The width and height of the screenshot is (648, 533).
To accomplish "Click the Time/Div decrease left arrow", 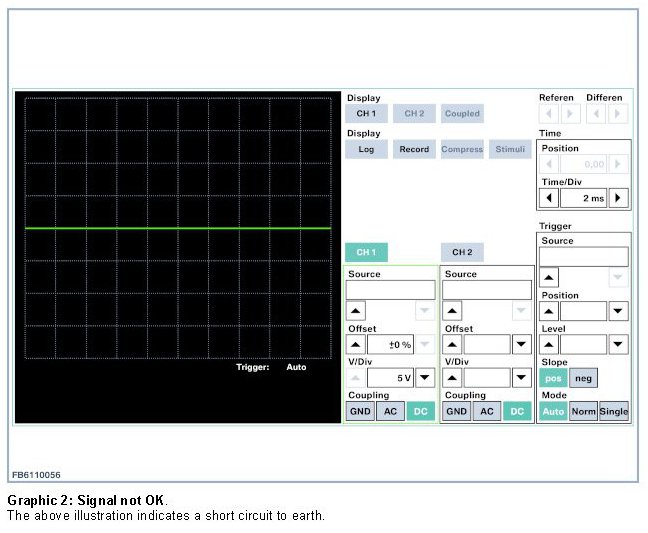I will [x=549, y=198].
